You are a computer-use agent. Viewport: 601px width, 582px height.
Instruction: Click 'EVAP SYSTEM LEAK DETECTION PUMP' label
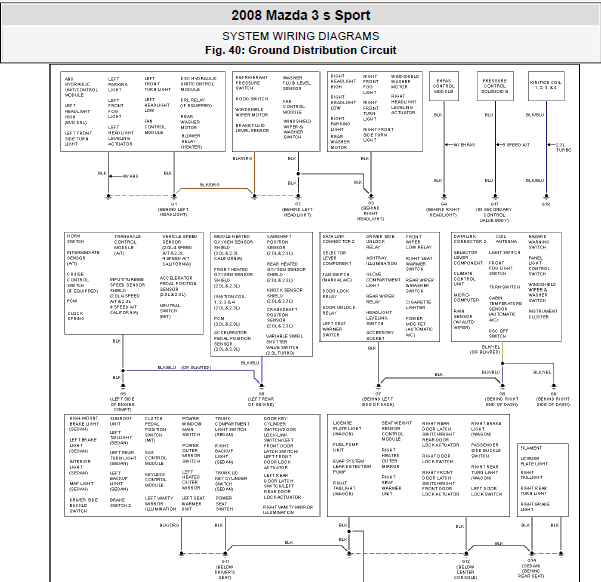click(352, 466)
